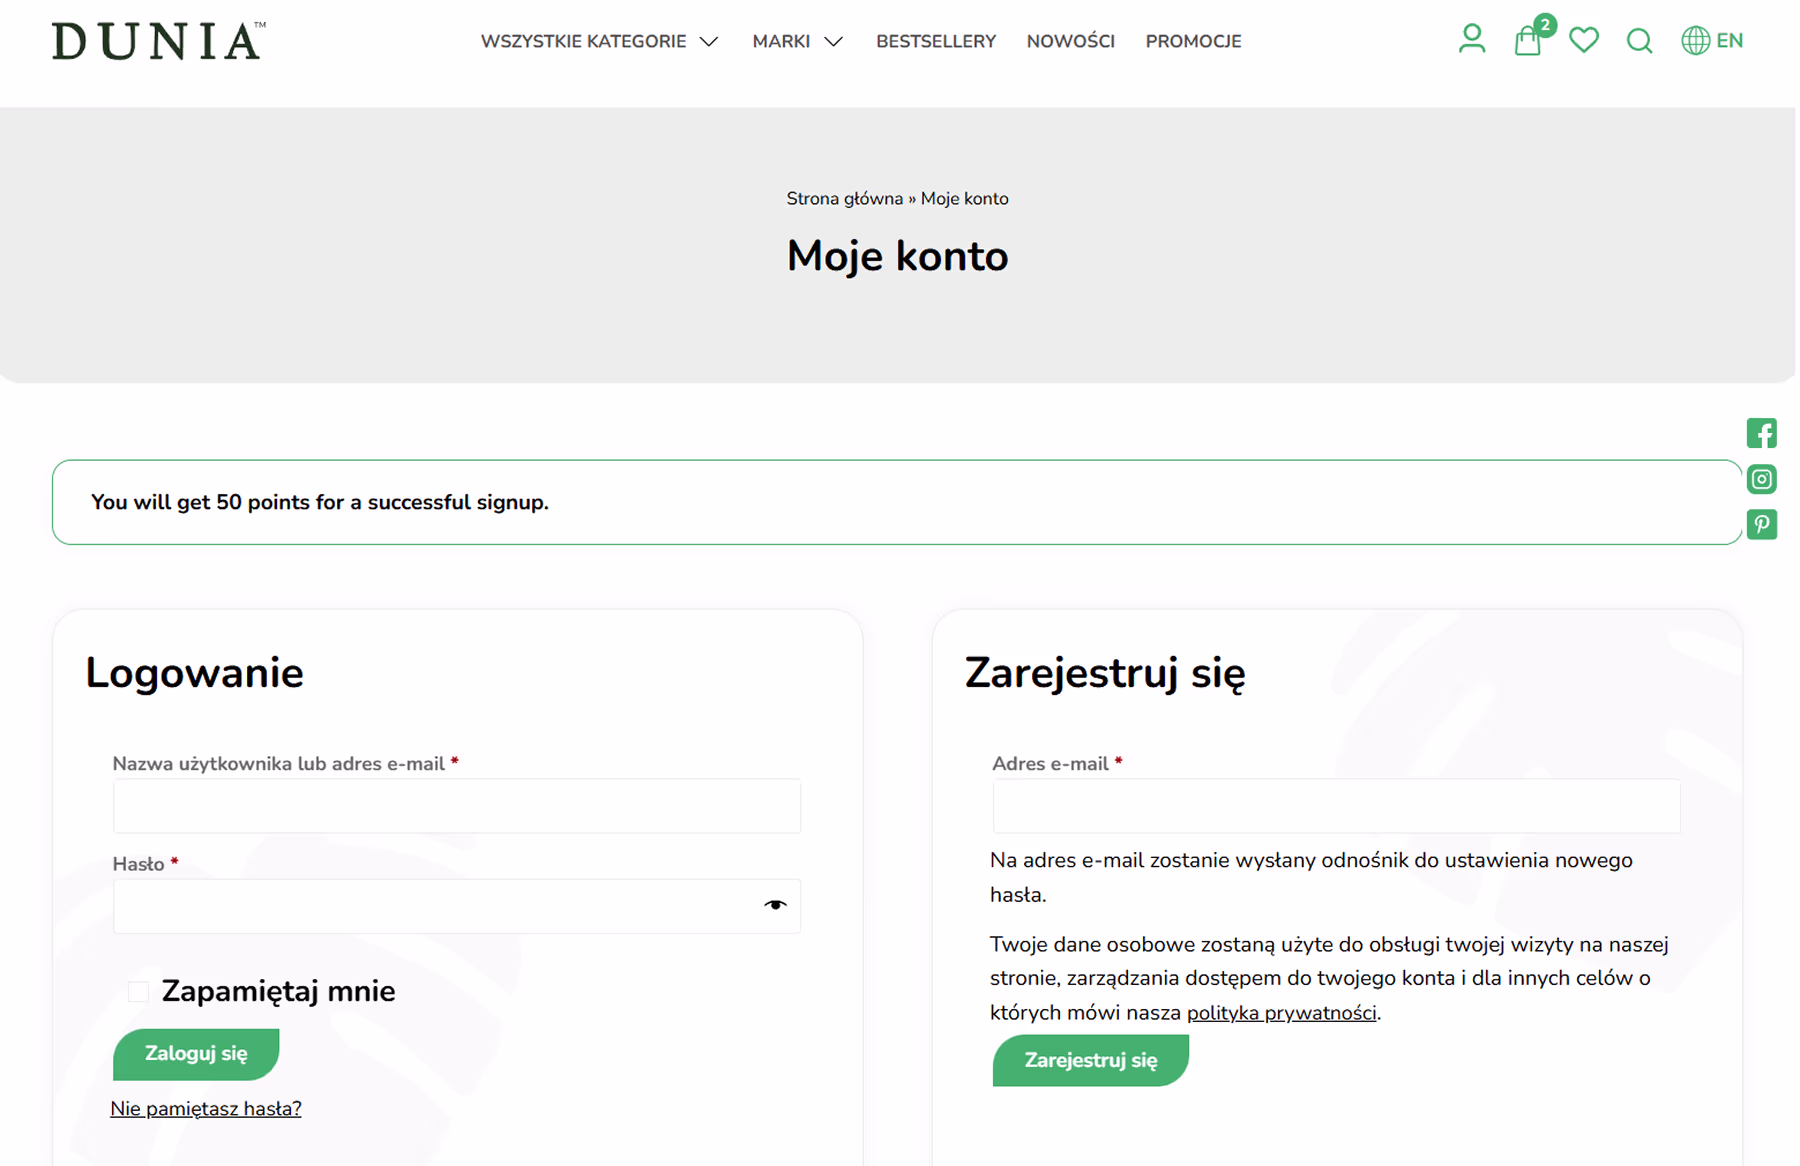This screenshot has height=1166, width=1800.
Task: Click the DUNIA logo
Action: (158, 41)
